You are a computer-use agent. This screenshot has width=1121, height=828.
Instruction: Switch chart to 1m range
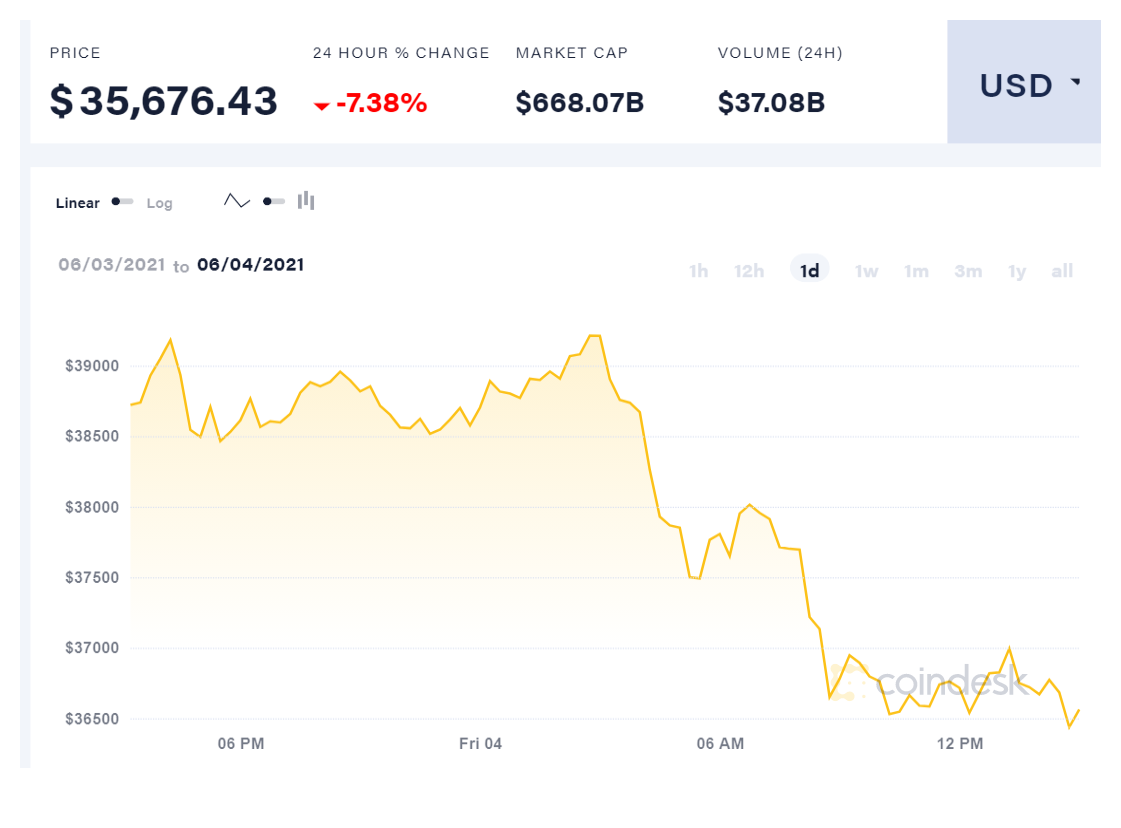[916, 271]
